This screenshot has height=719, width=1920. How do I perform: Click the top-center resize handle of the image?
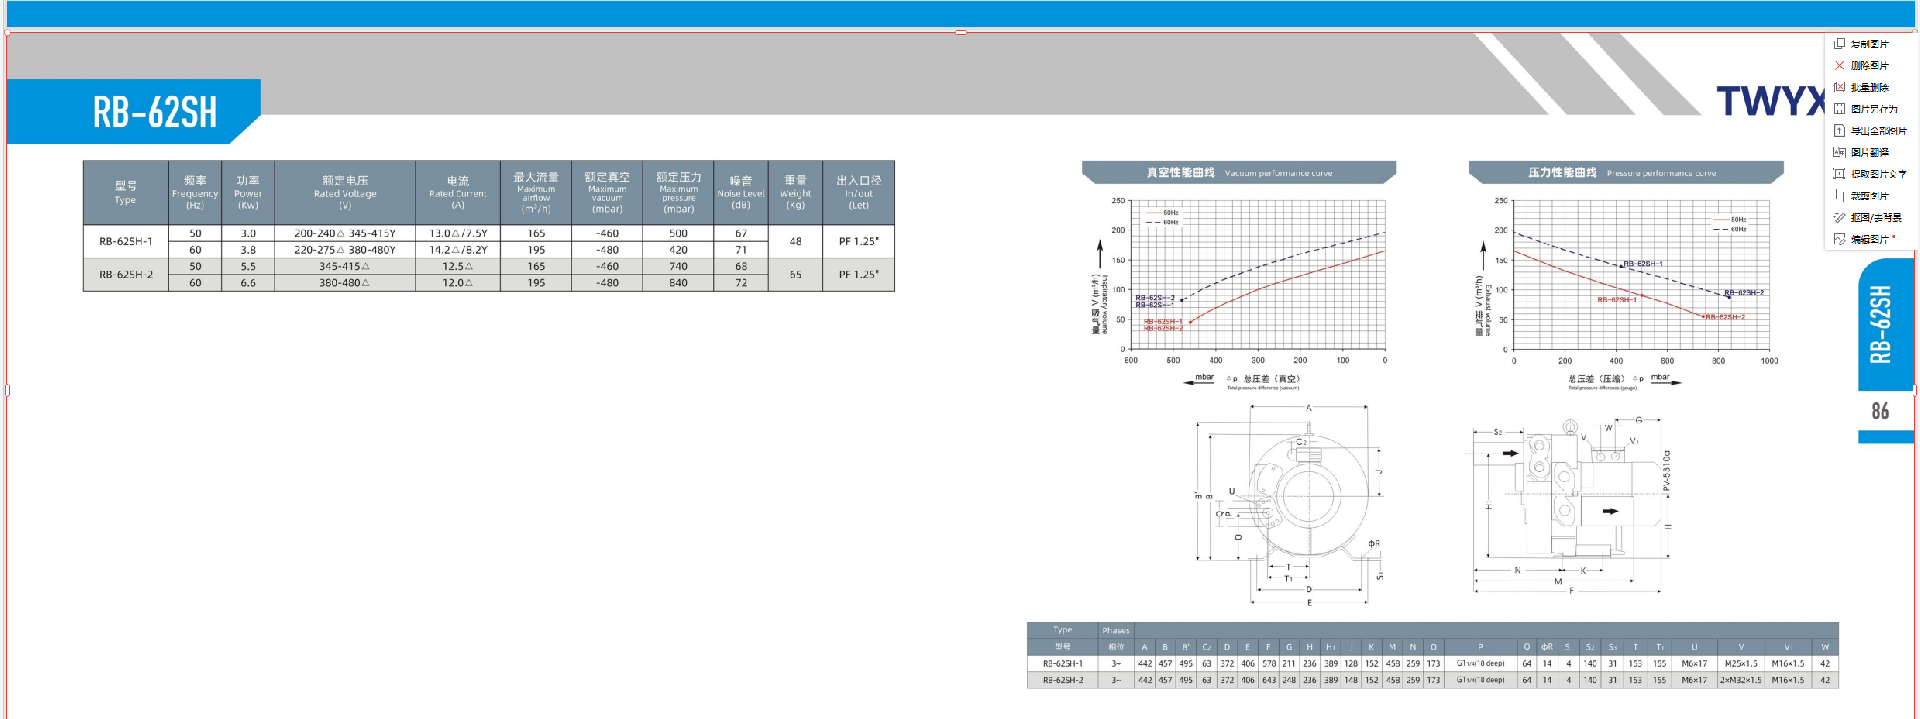(960, 33)
